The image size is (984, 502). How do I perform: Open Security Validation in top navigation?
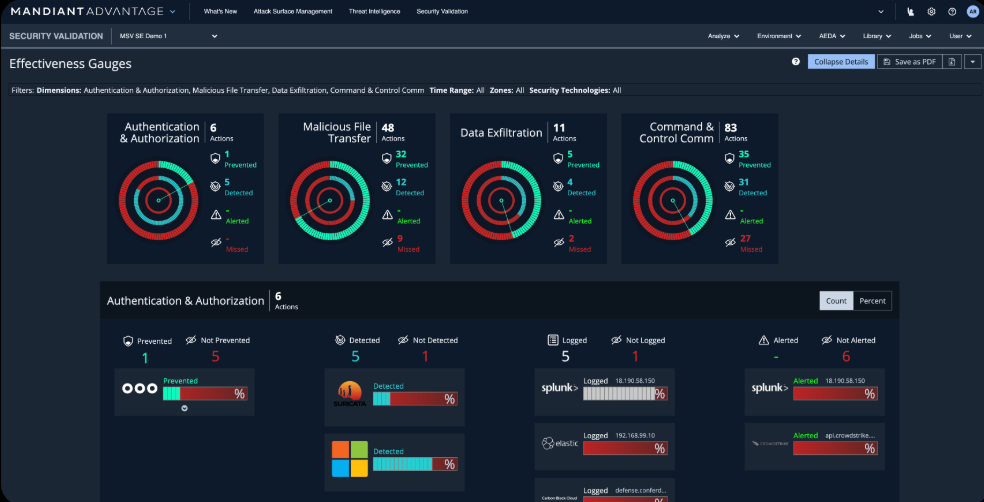[442, 11]
